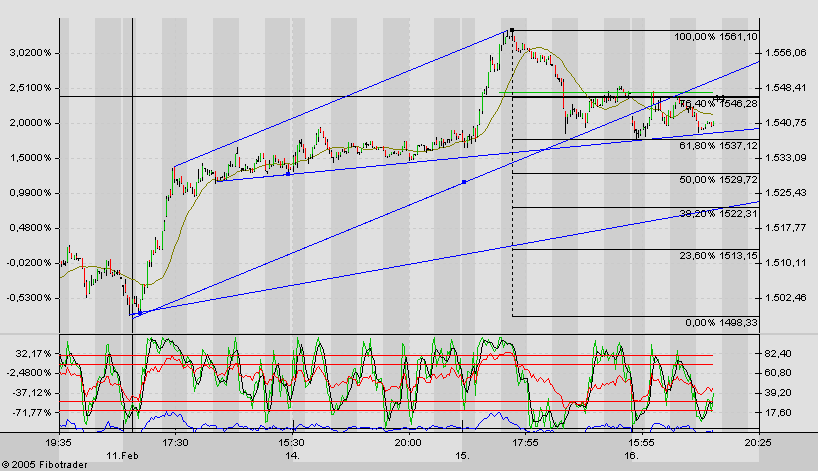Select midpoint handle on the steep blue trendline
This screenshot has width=818, height=471.
point(464,182)
